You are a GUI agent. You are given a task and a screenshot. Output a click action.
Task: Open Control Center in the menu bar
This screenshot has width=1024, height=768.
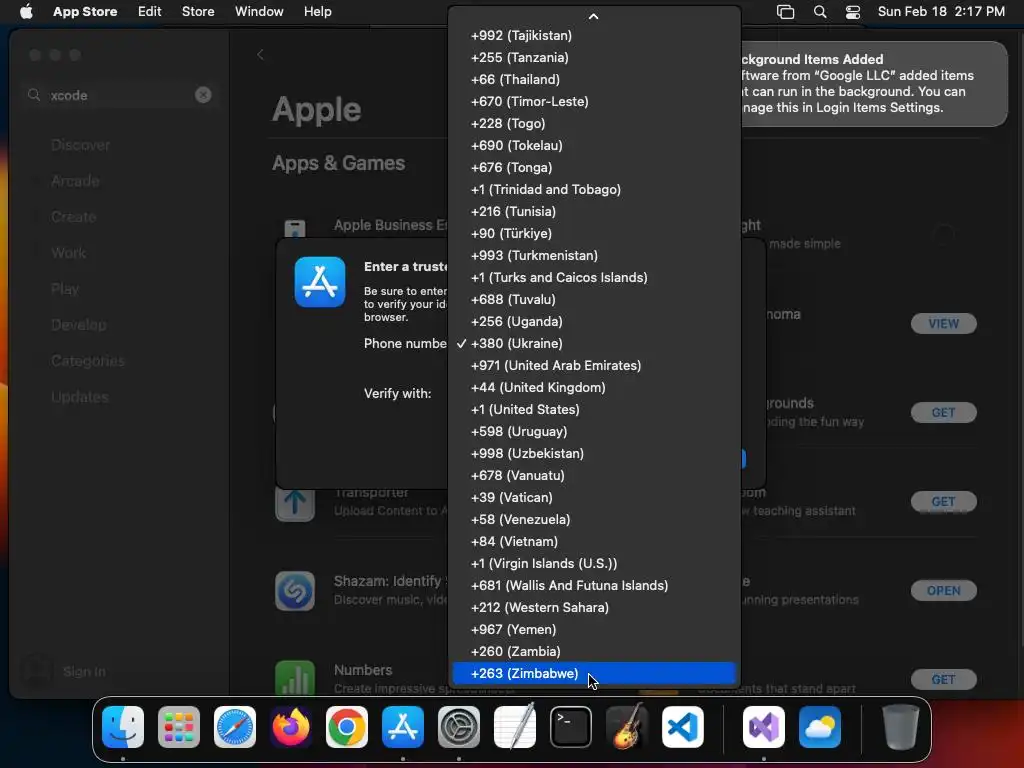(853, 12)
